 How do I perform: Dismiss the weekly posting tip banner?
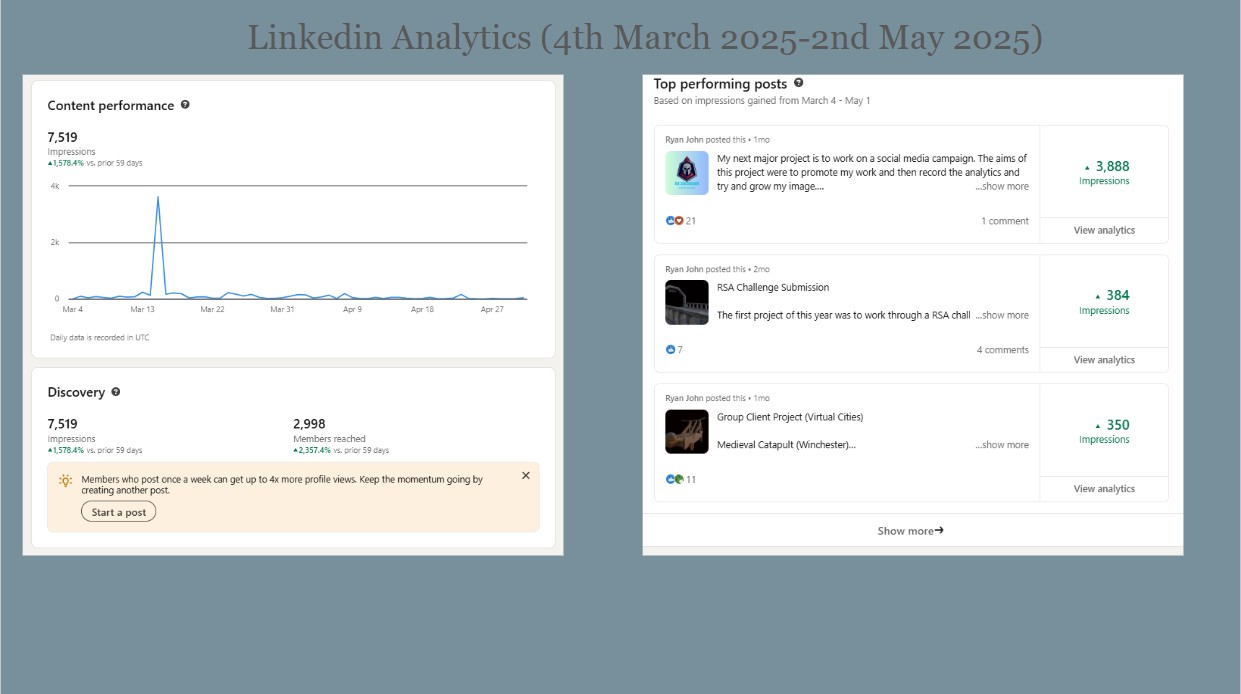526,476
